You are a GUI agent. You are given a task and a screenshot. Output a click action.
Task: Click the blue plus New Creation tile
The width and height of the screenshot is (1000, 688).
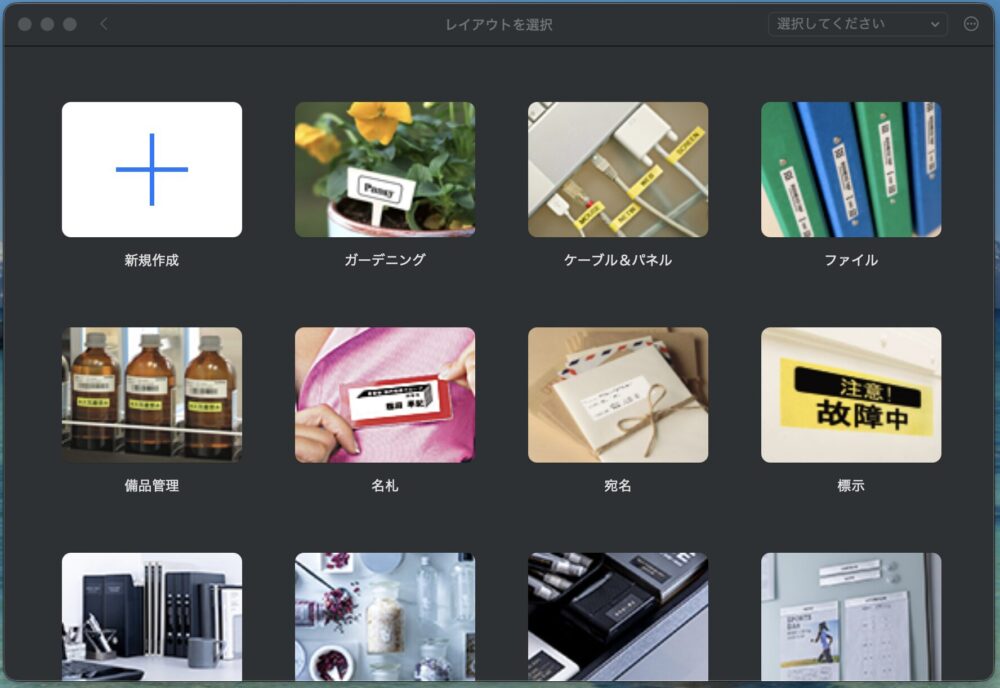(x=152, y=169)
